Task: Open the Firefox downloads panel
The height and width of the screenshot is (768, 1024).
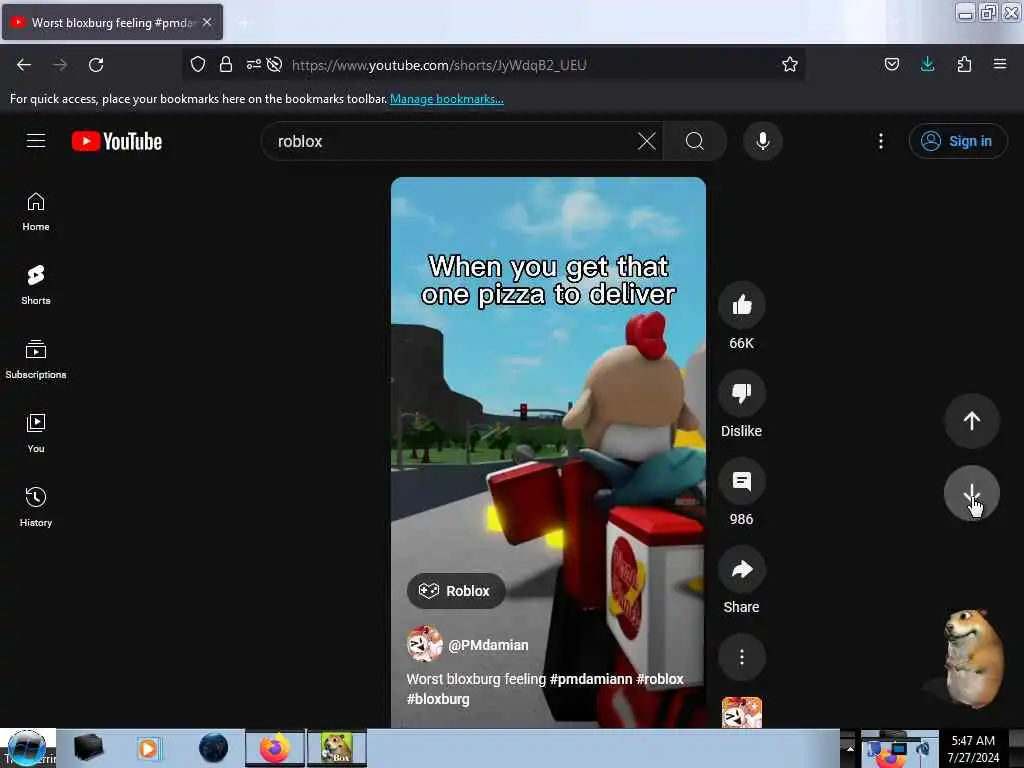Action: (x=927, y=65)
